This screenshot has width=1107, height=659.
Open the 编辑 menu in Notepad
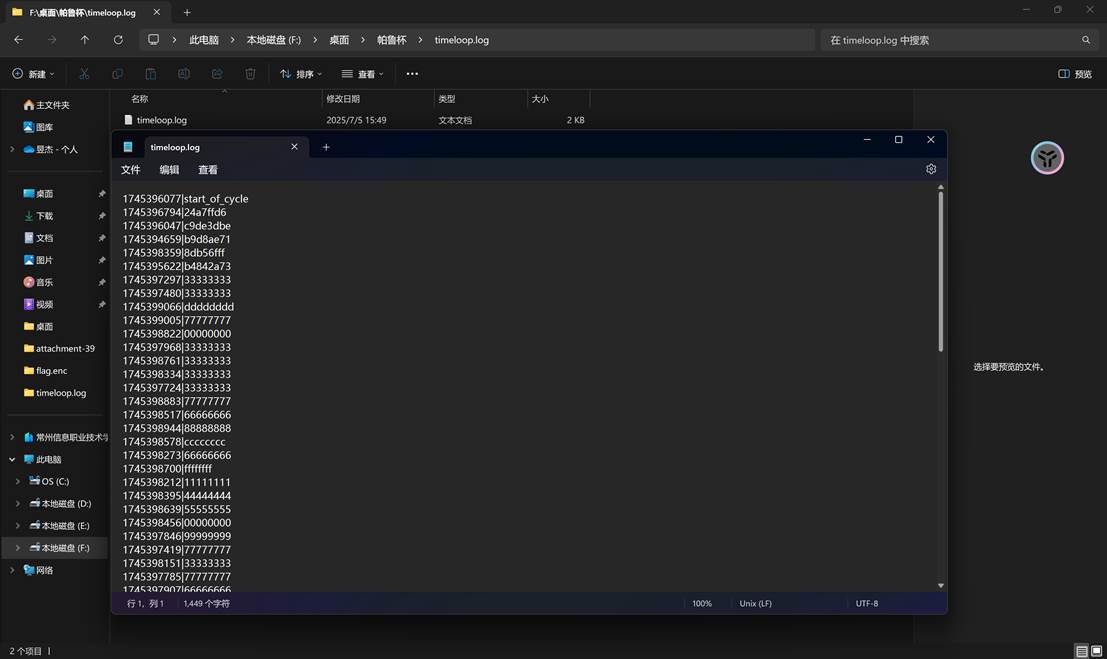[x=168, y=169]
